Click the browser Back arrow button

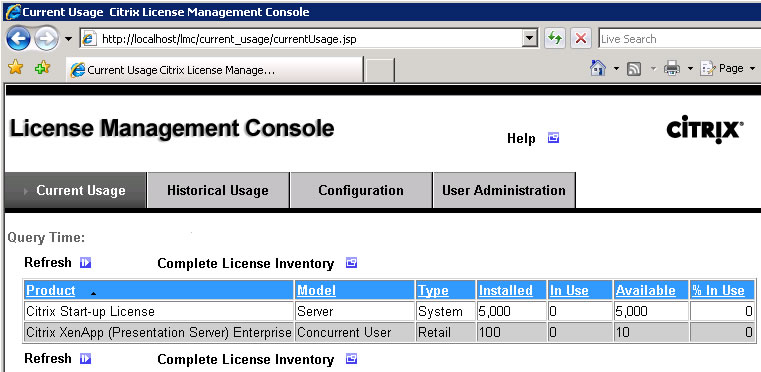tap(18, 39)
